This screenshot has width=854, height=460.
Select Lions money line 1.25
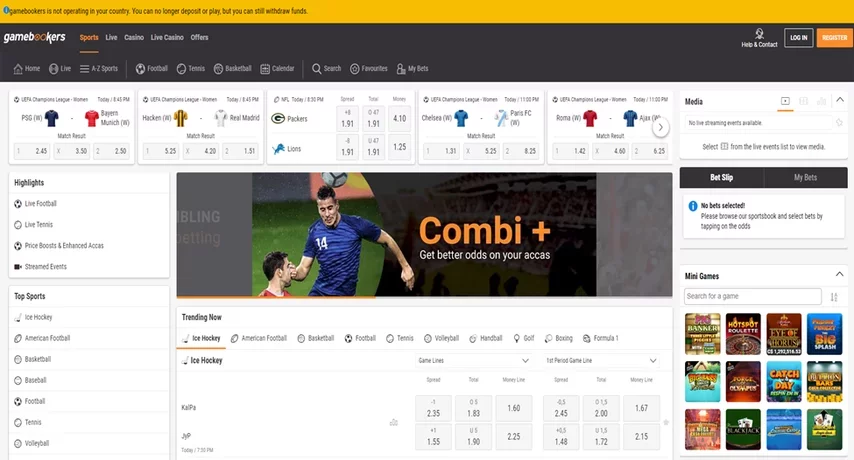(x=399, y=146)
